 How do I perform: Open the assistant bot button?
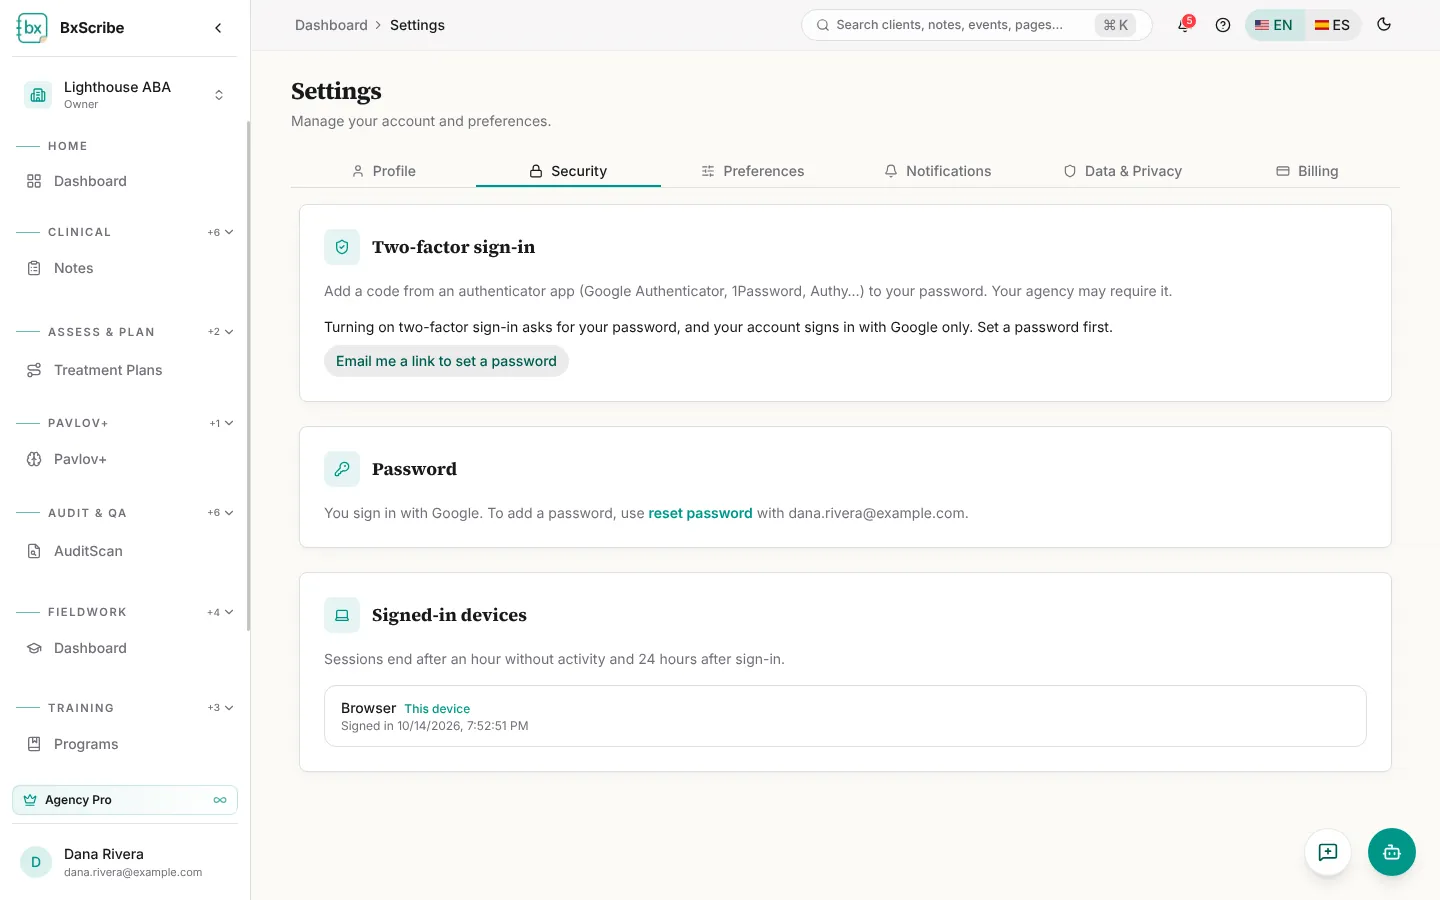click(x=1392, y=852)
